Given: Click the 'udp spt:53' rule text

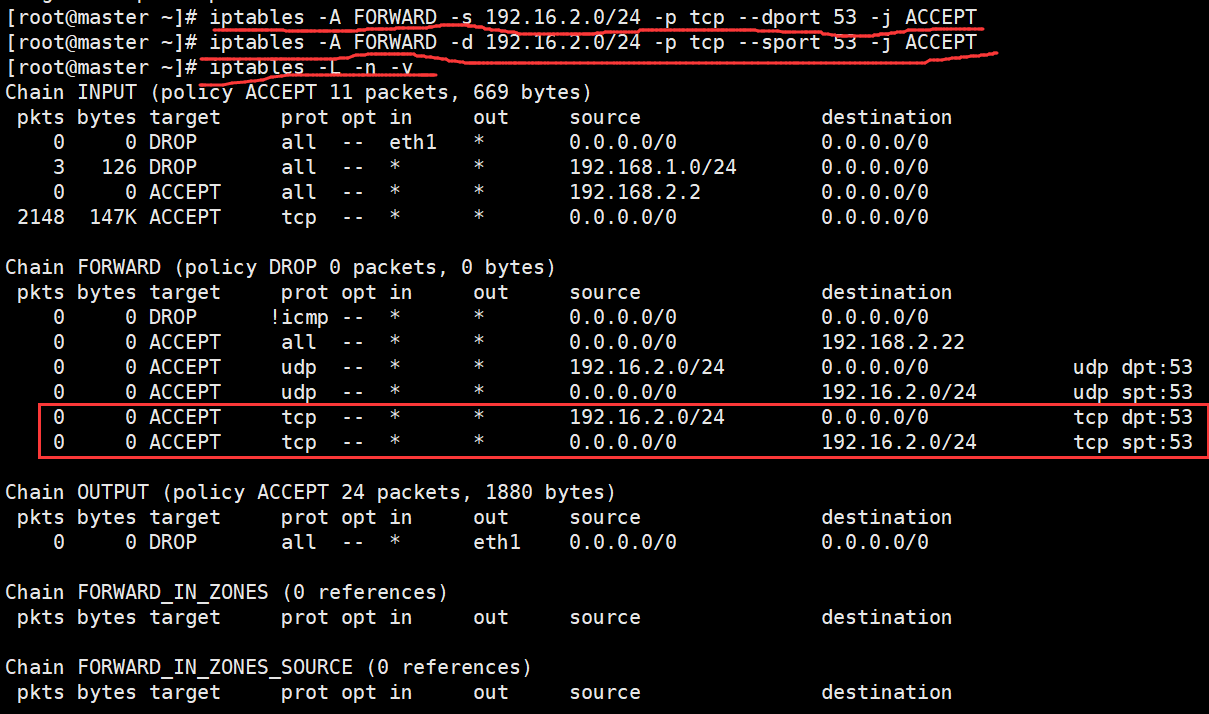Looking at the screenshot, I should pyautogui.click(x=1133, y=392).
